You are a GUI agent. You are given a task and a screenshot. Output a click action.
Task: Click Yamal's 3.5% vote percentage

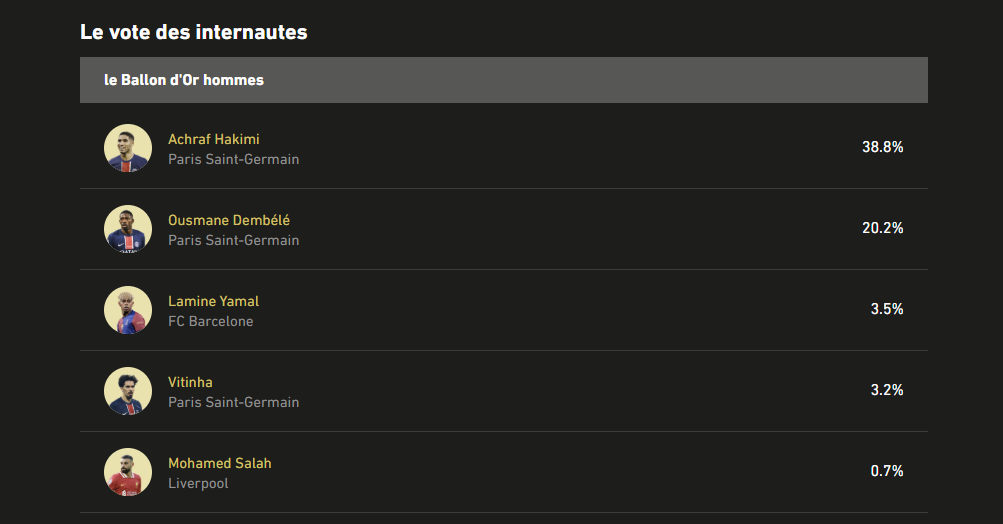pyautogui.click(x=886, y=309)
